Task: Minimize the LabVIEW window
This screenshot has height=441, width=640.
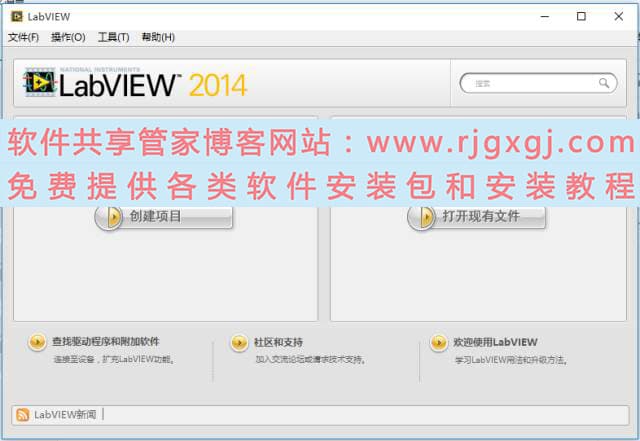Action: (x=544, y=16)
